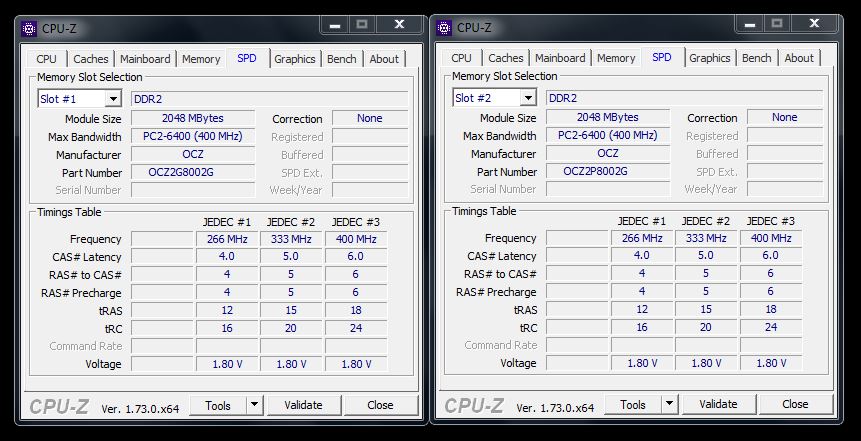Viewport: 861px width, 441px height.
Task: Switch to Mainboard tab in the Slot #1 window
Action: tap(145, 59)
